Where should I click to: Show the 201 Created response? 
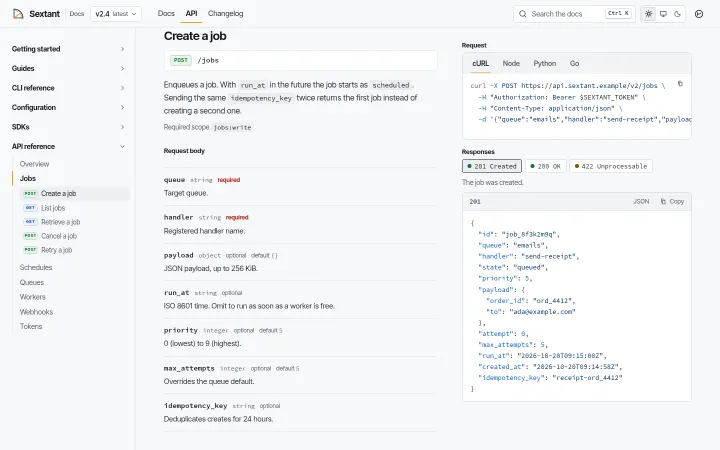click(492, 166)
